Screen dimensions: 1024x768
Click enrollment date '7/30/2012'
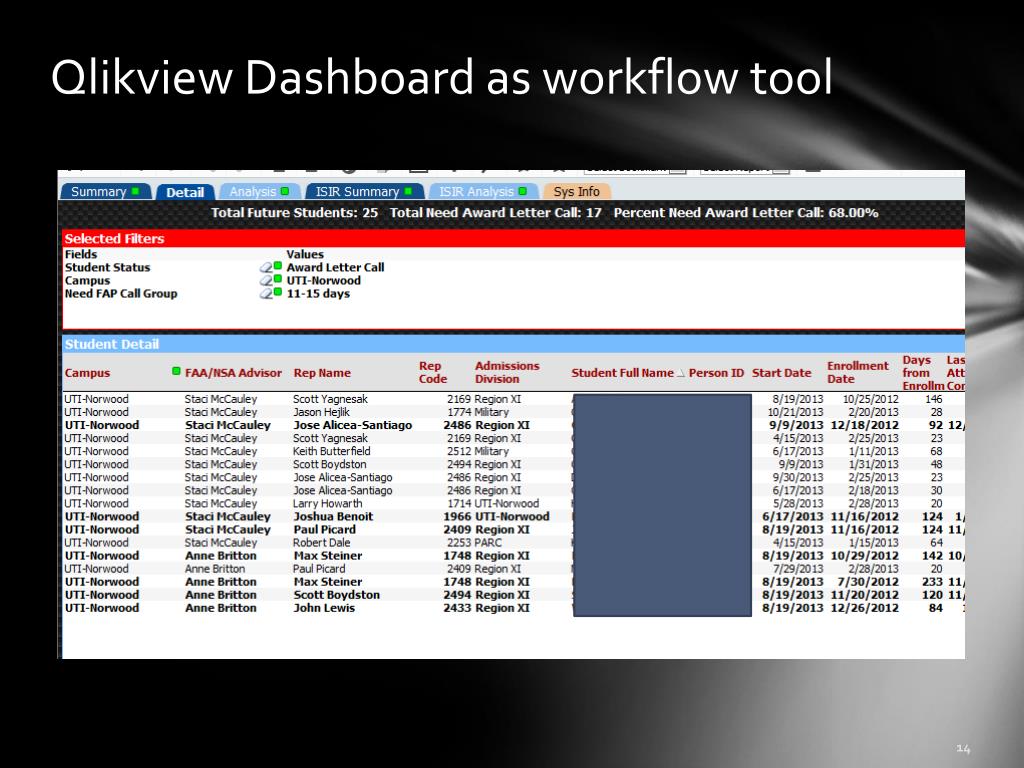click(x=868, y=582)
